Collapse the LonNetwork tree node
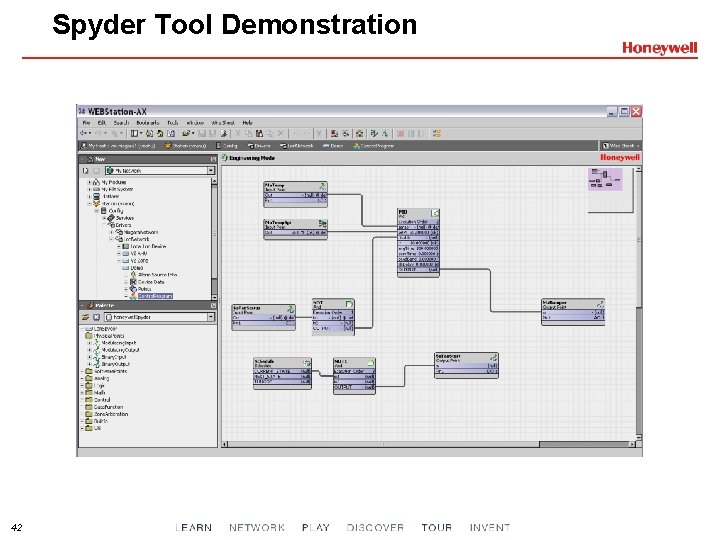The height and width of the screenshot is (540, 720). pos(111,239)
